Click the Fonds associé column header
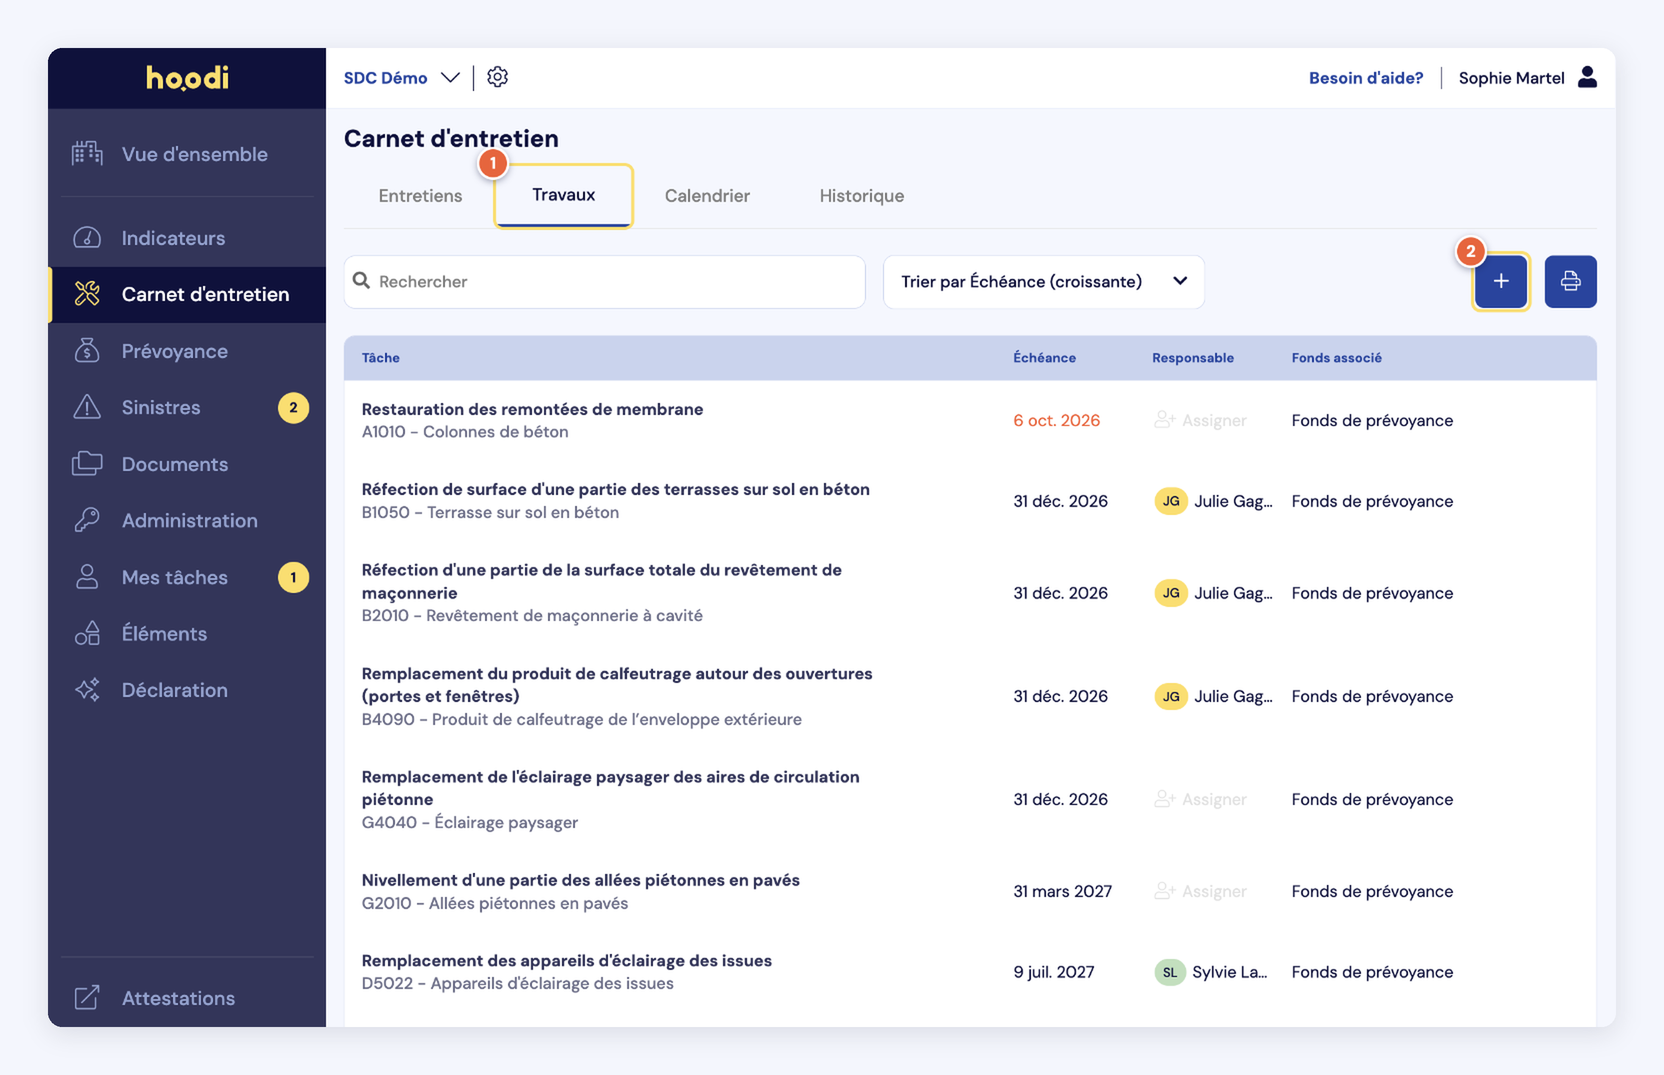Viewport: 1664px width, 1075px height. click(x=1336, y=358)
